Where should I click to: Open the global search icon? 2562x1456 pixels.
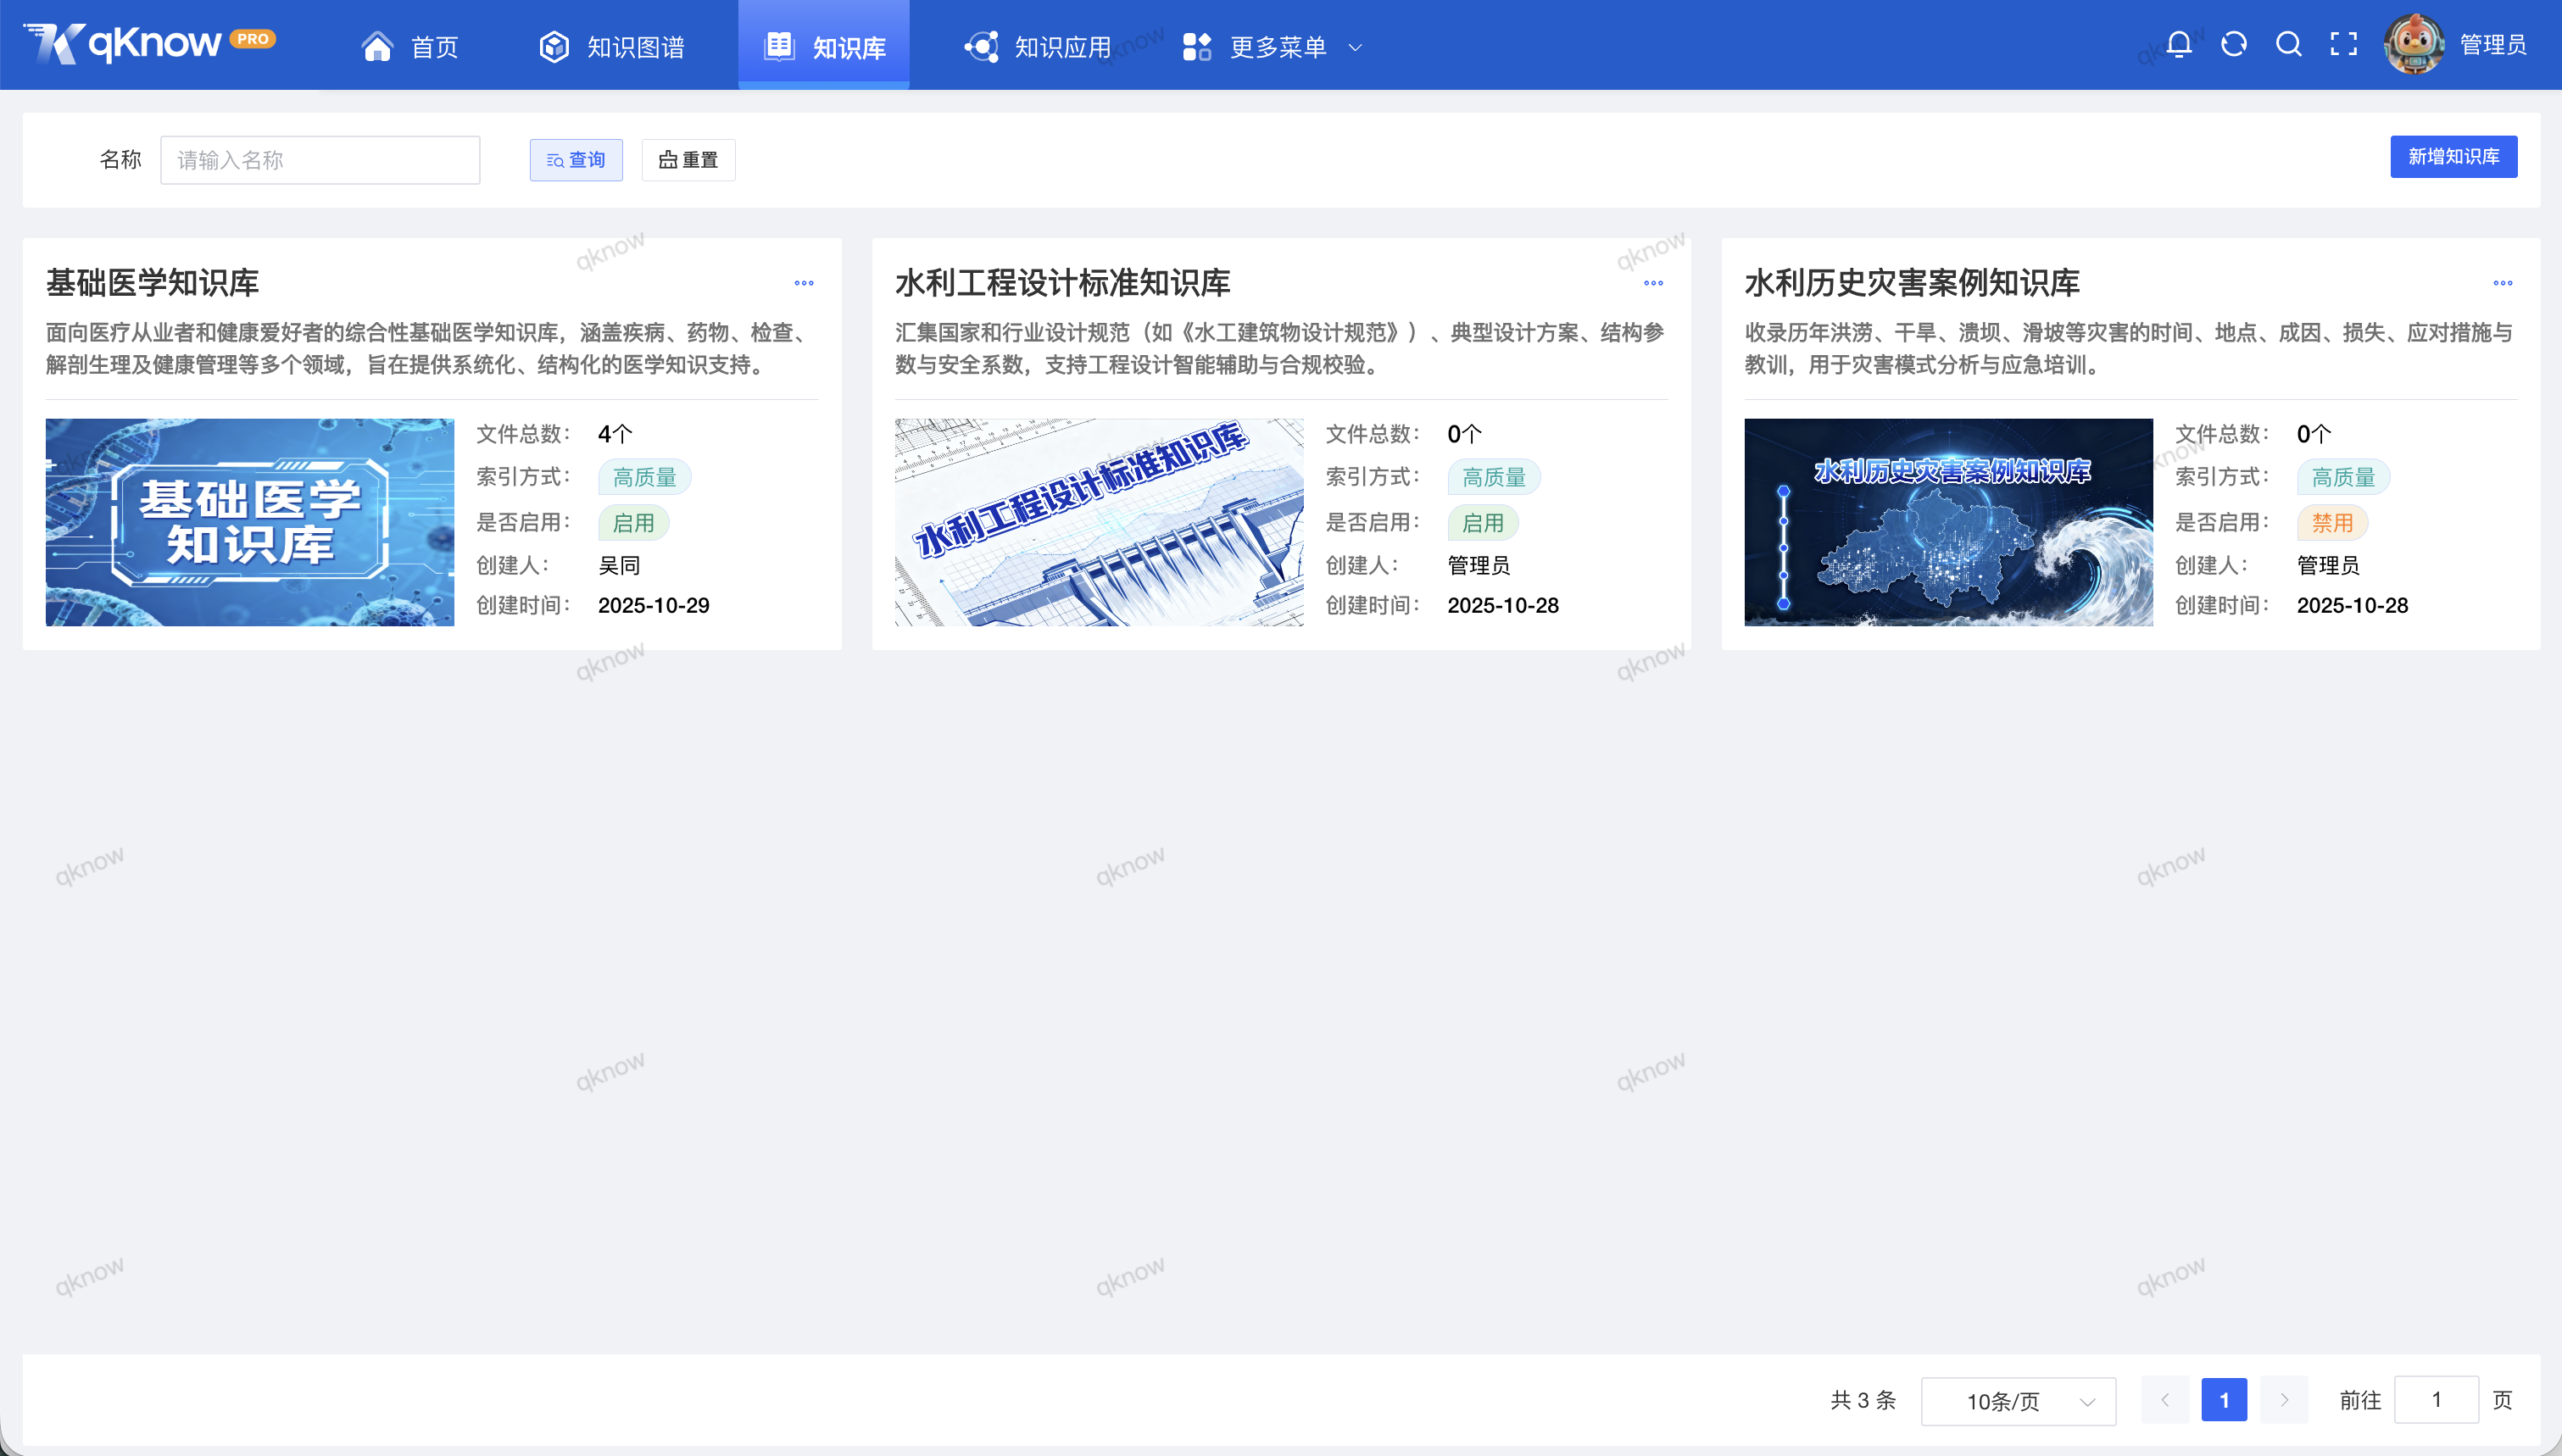(2288, 44)
